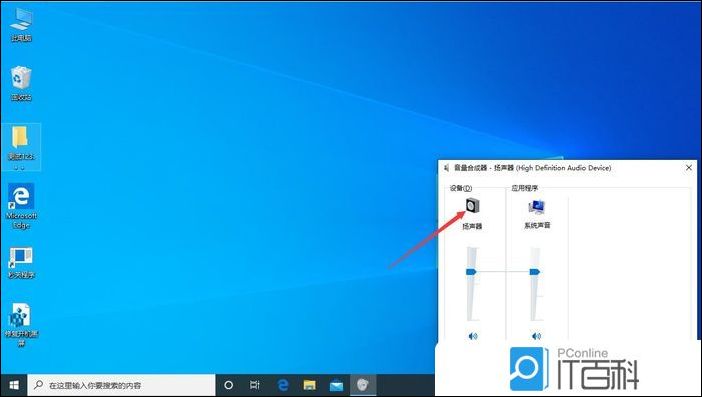Click the taskbar search input box
Image resolution: width=702 pixels, height=397 pixels.
tap(121, 385)
